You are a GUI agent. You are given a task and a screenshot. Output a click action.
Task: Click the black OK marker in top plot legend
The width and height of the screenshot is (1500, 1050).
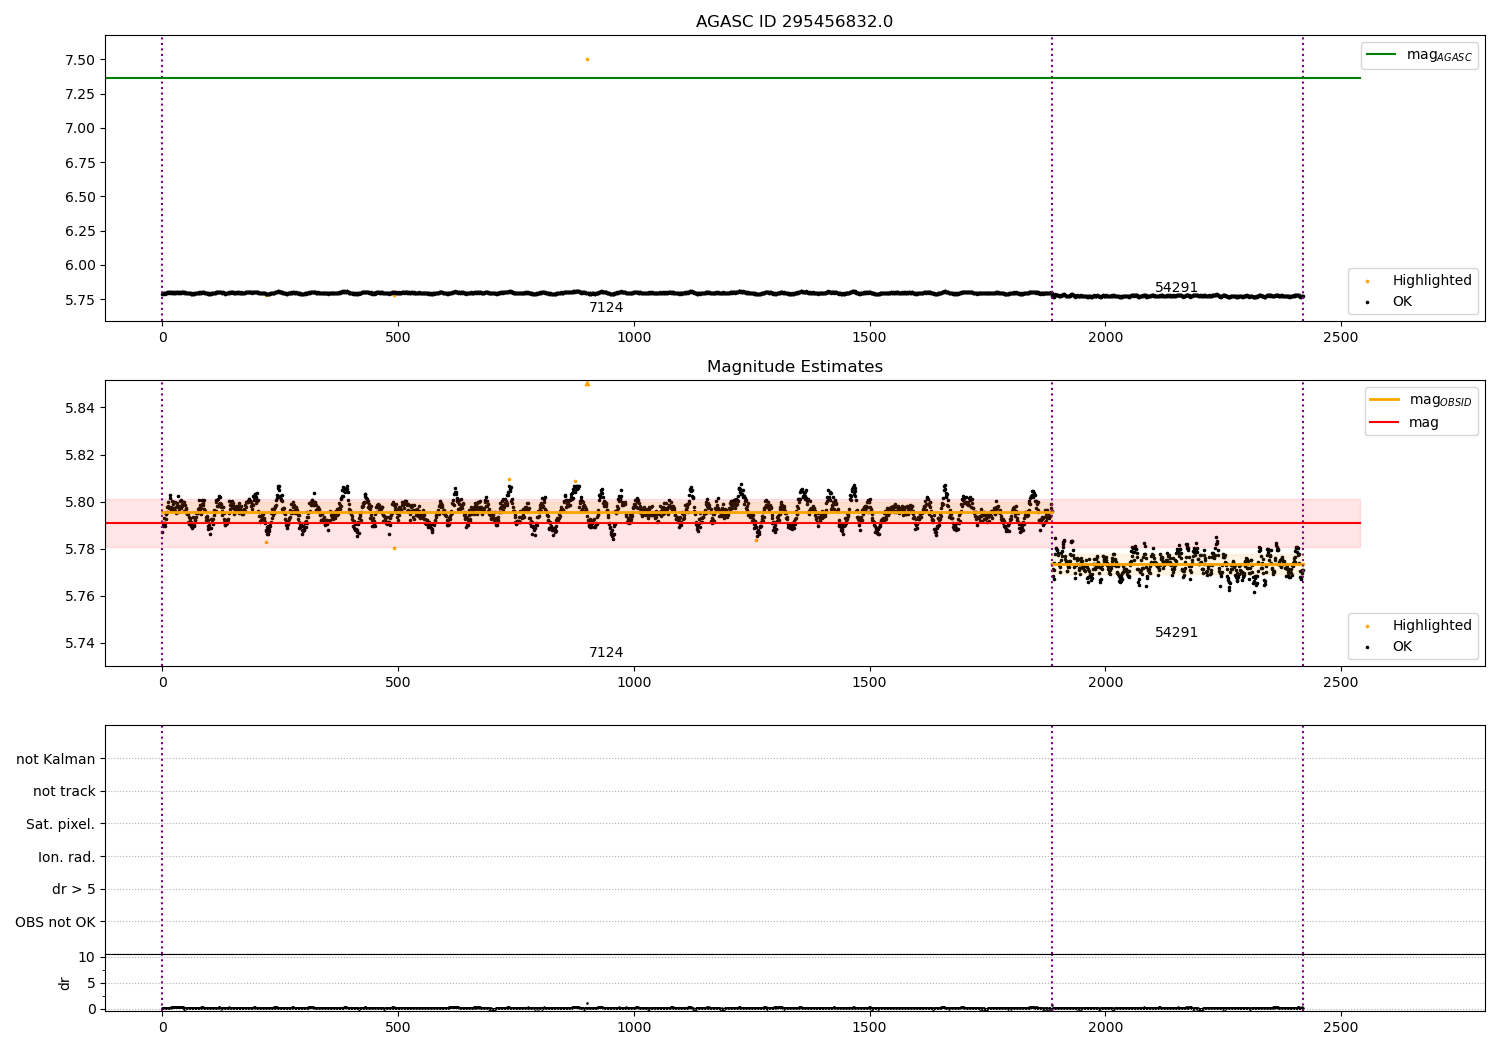click(1367, 302)
